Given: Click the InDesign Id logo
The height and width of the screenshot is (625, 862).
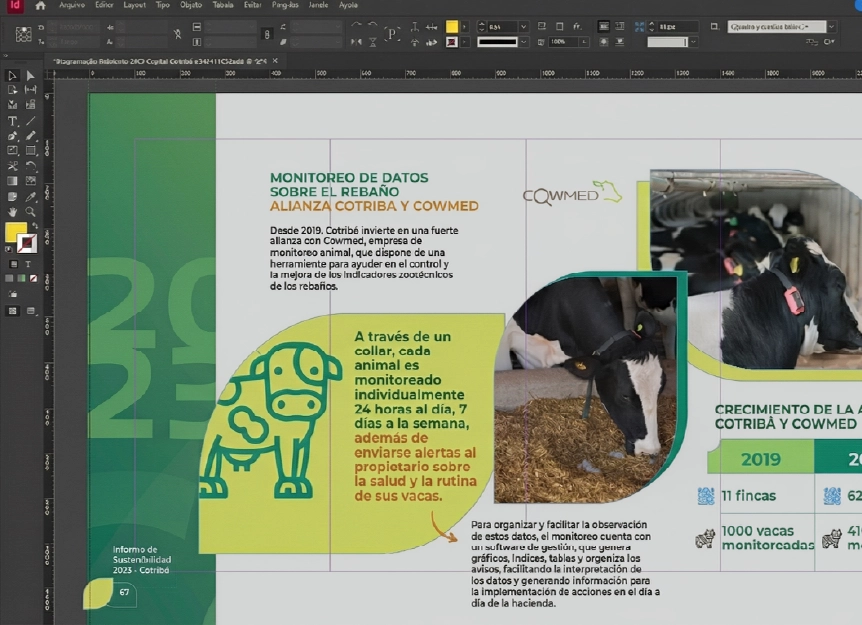Looking at the screenshot, I should 15,5.
